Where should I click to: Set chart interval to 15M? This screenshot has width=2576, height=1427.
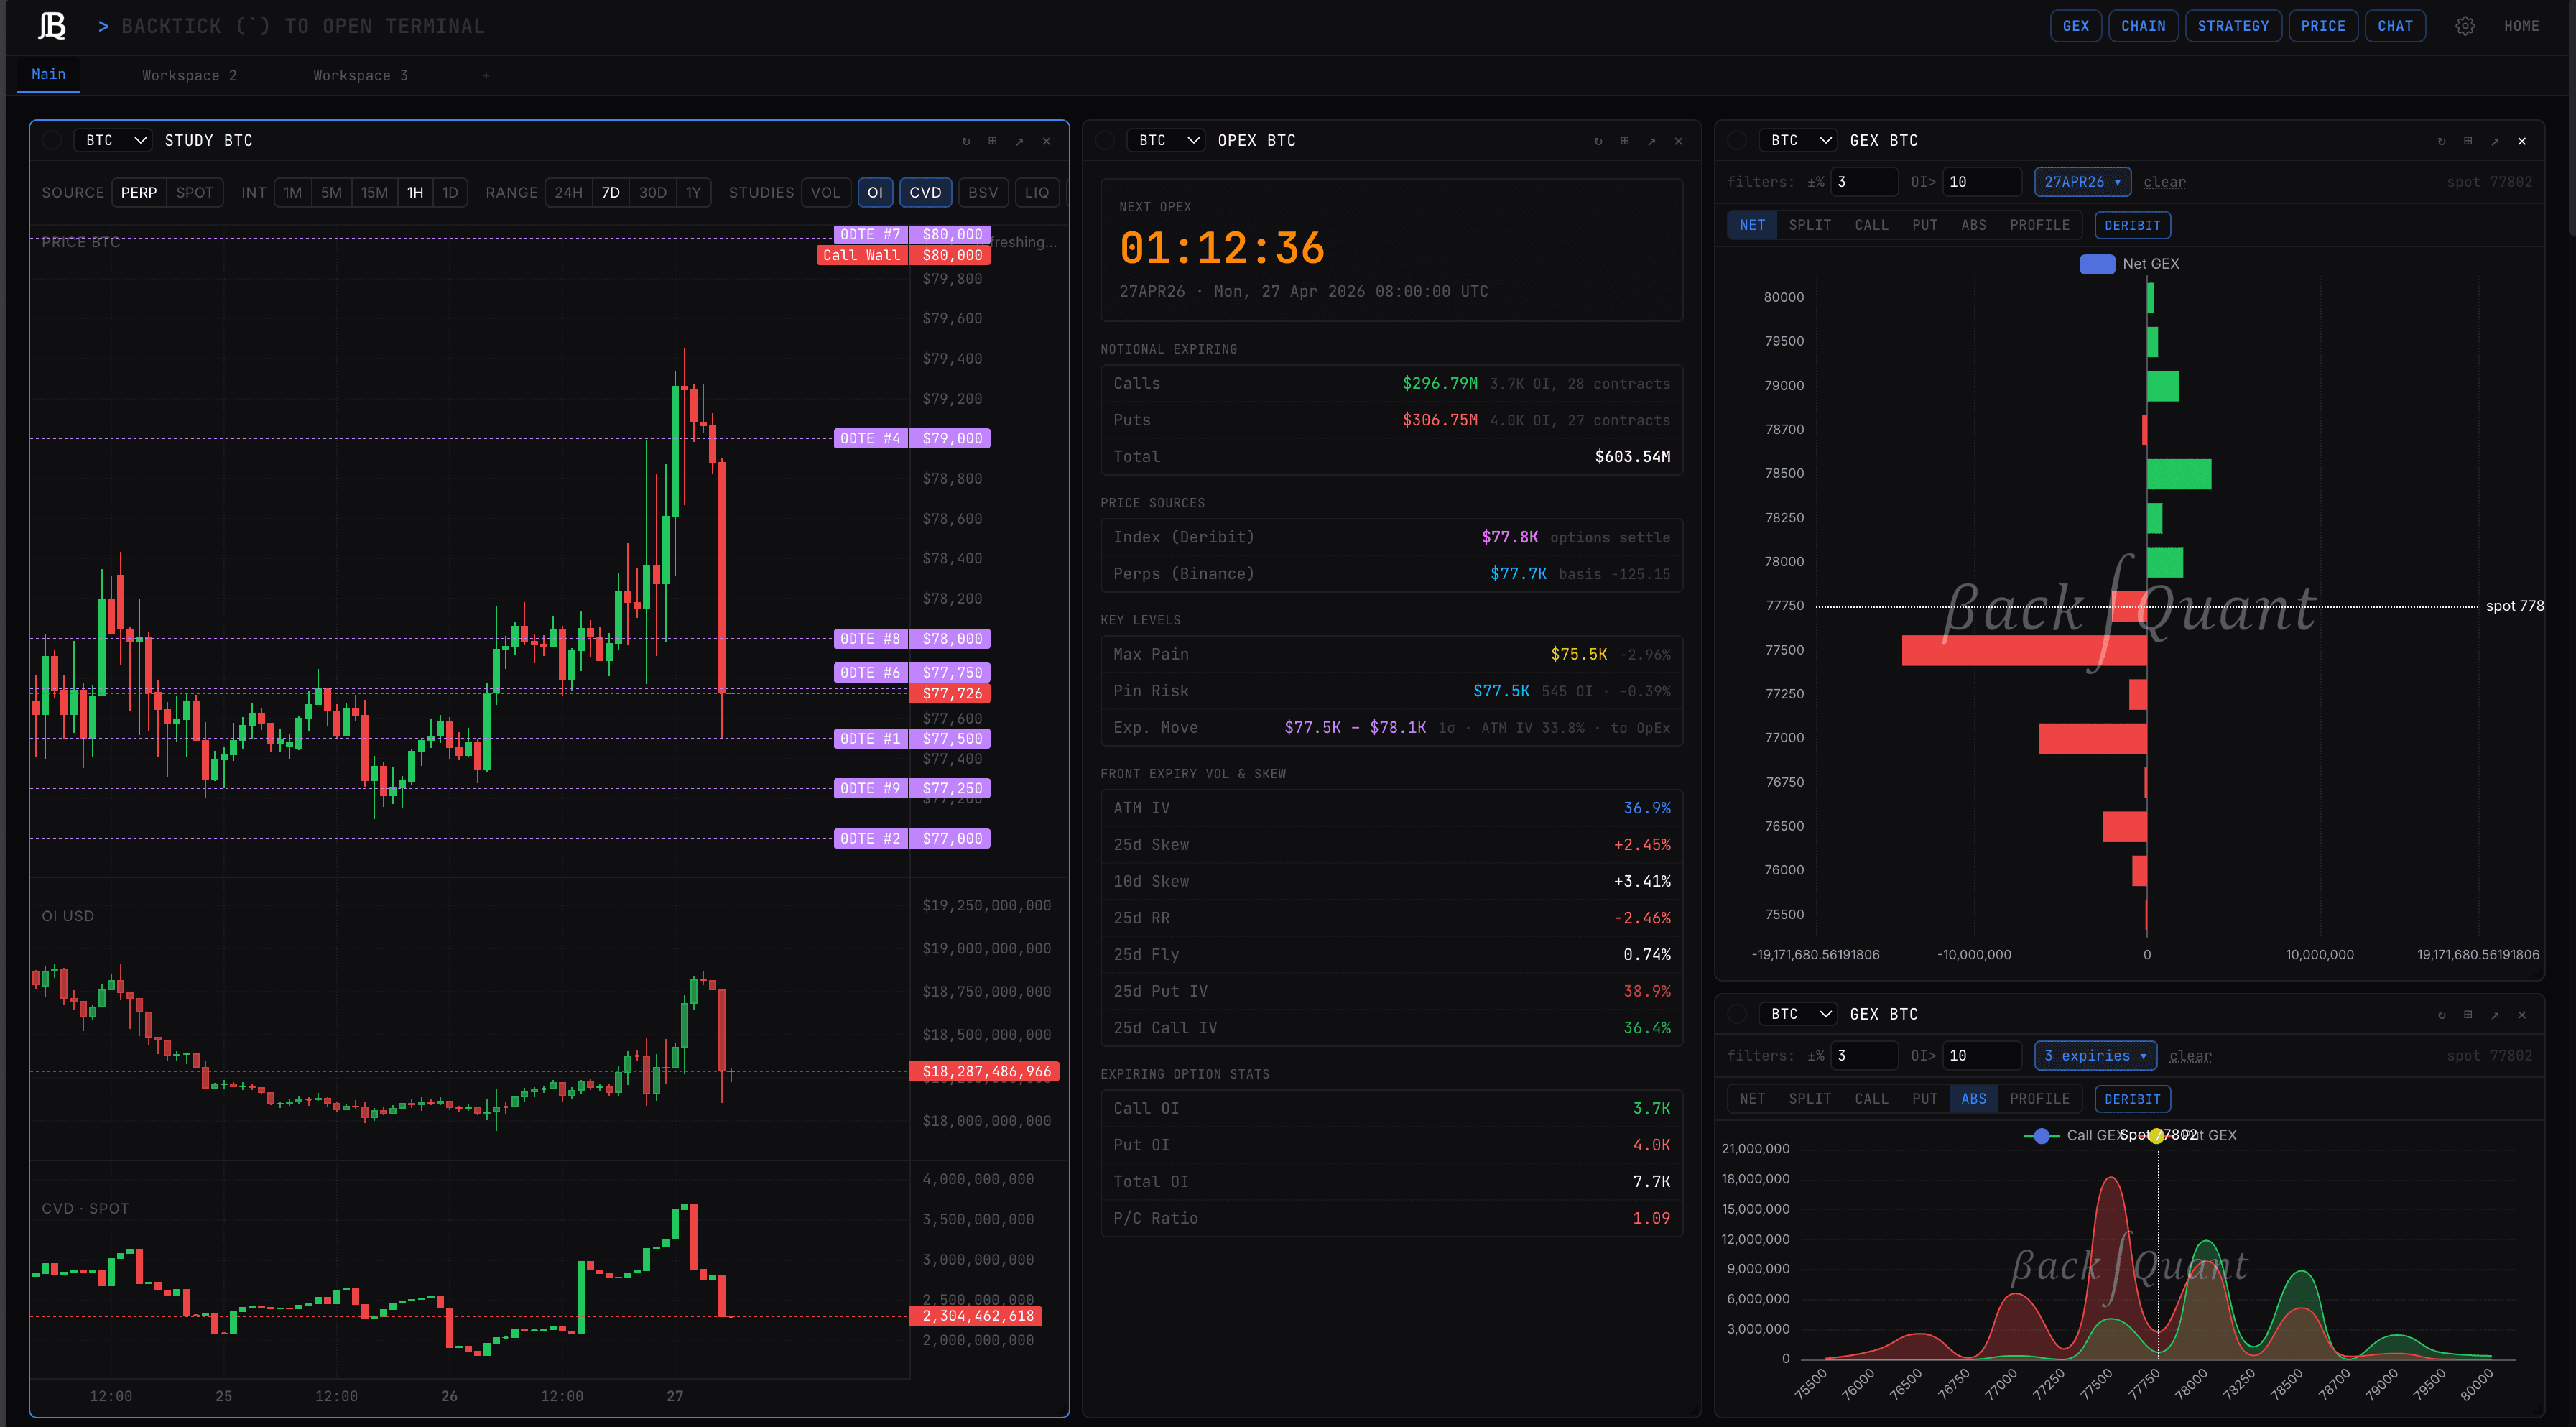pos(374,193)
